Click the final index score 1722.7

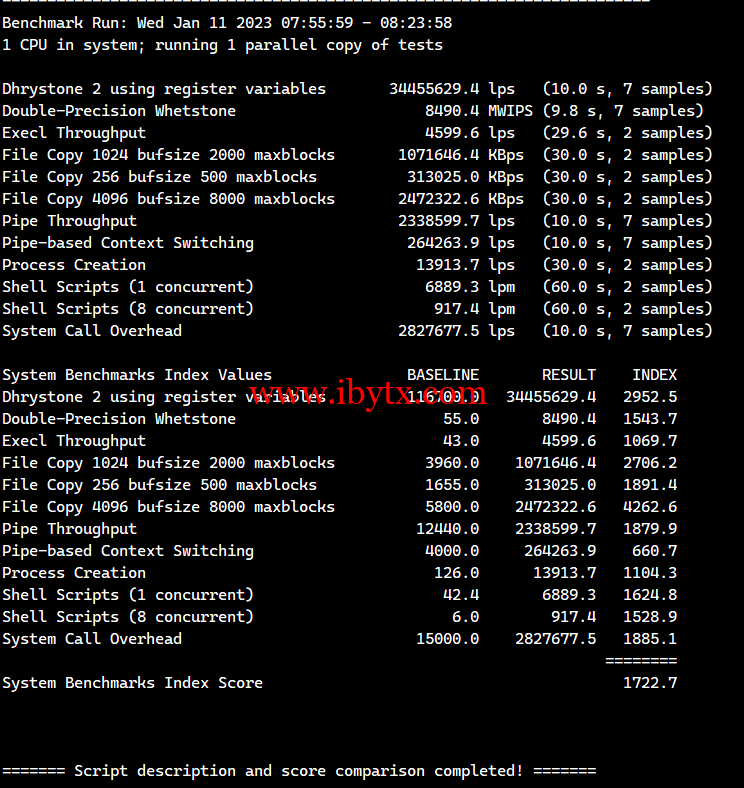(649, 683)
